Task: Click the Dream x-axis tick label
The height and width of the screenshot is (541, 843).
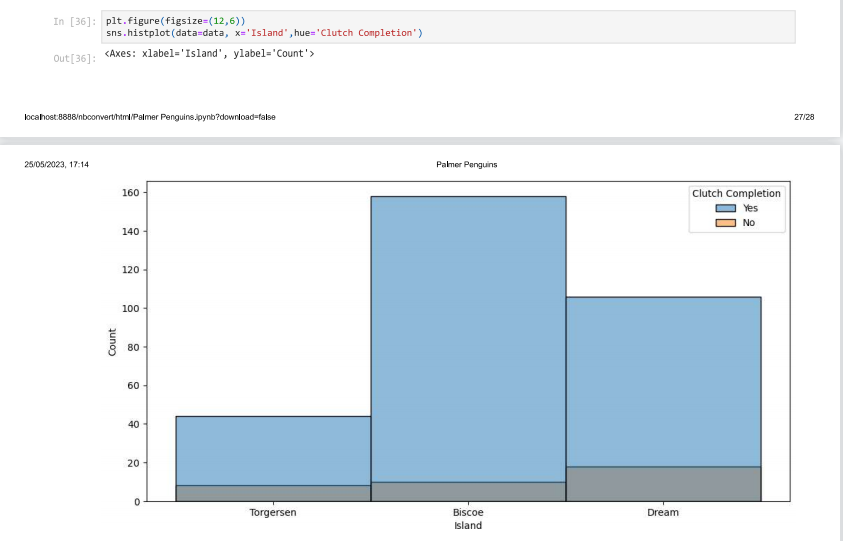Action: [x=663, y=512]
